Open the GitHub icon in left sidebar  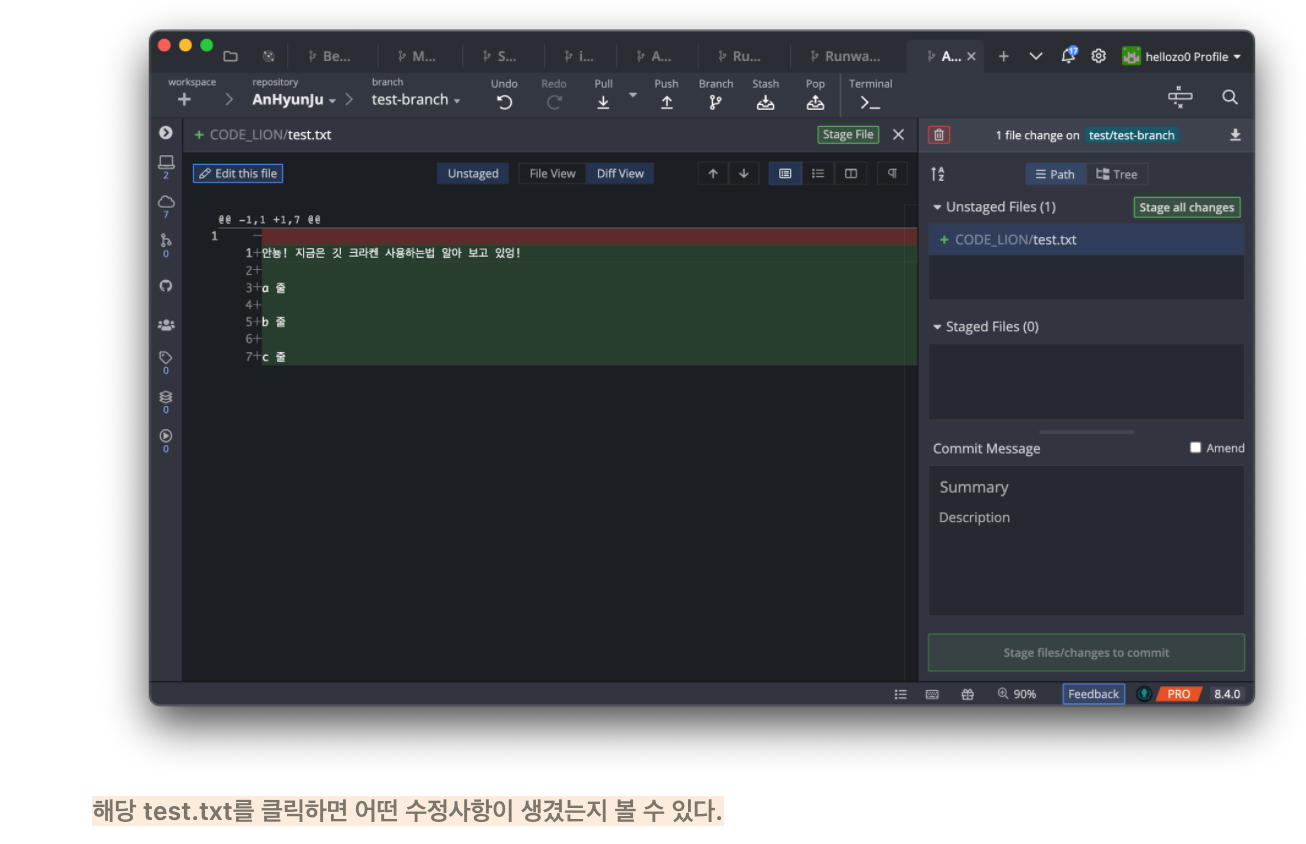click(x=166, y=285)
